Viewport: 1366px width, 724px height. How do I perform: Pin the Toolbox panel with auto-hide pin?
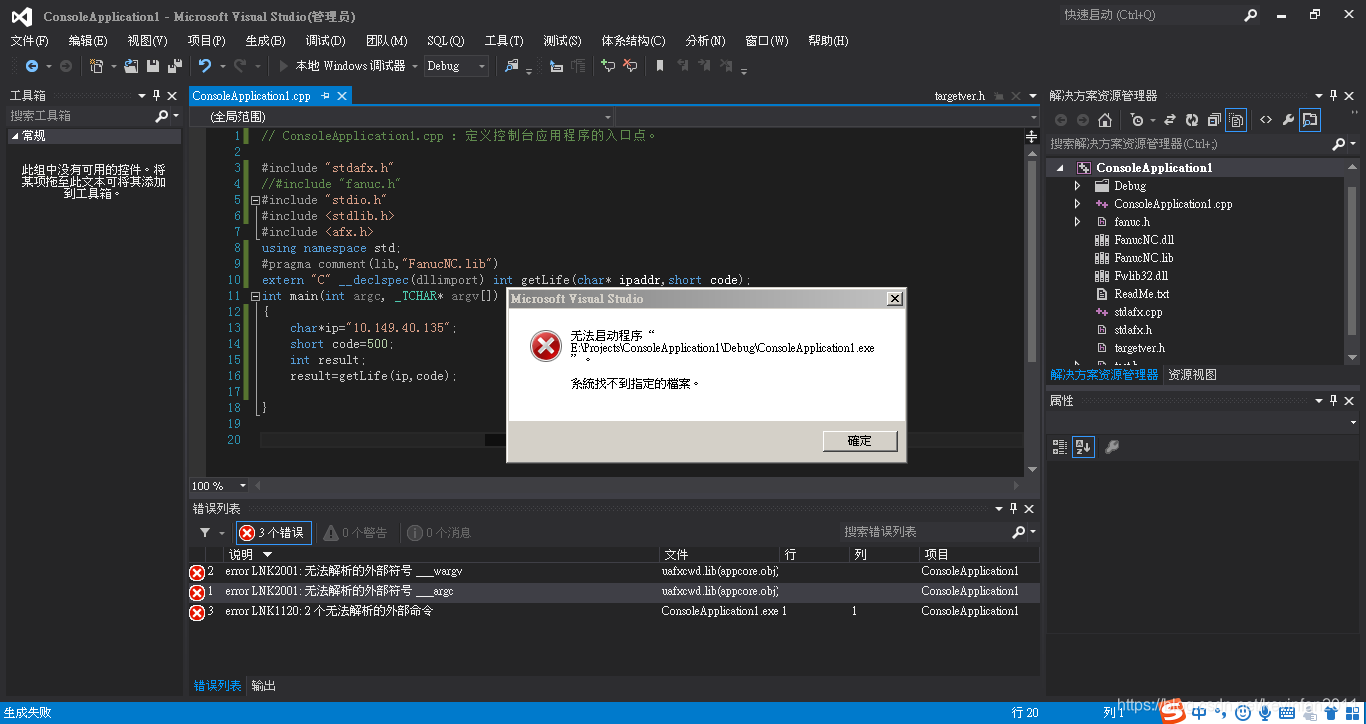tap(156, 96)
